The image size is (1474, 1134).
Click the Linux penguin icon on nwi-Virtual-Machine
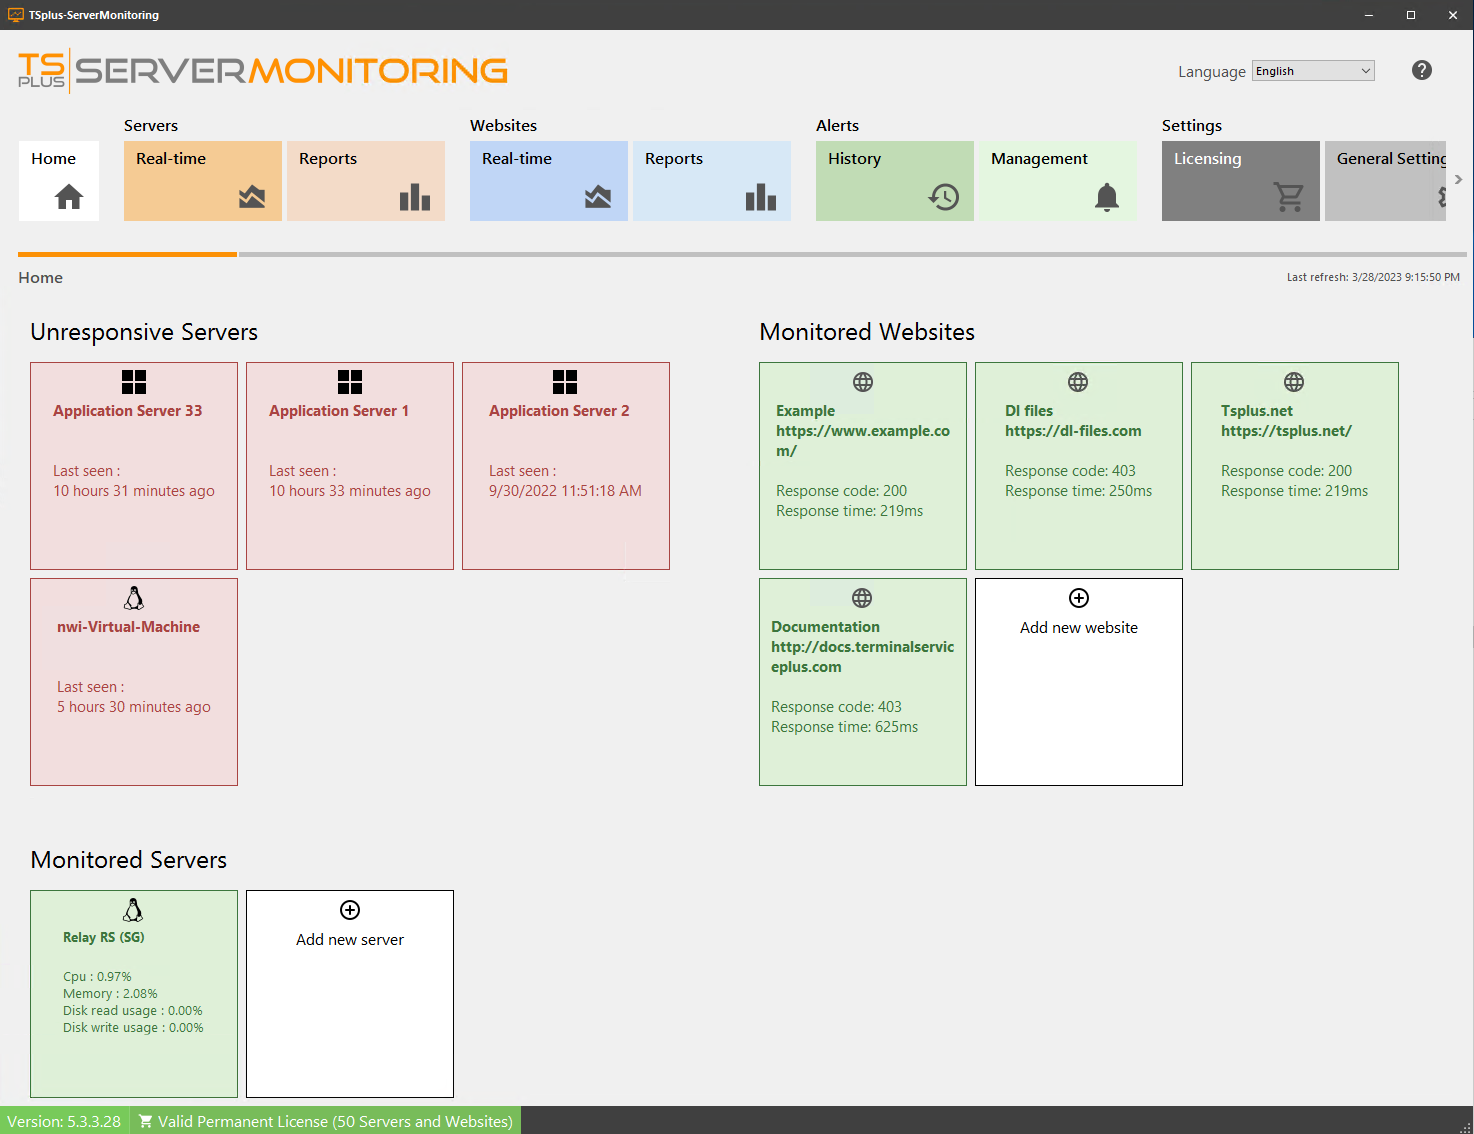point(133,598)
